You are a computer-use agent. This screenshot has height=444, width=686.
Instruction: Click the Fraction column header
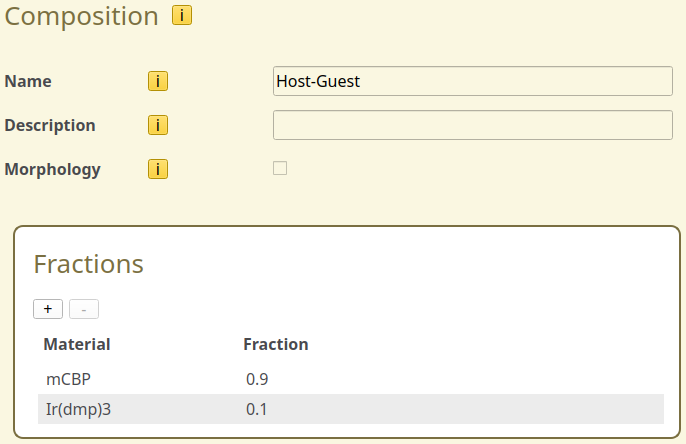click(x=276, y=344)
